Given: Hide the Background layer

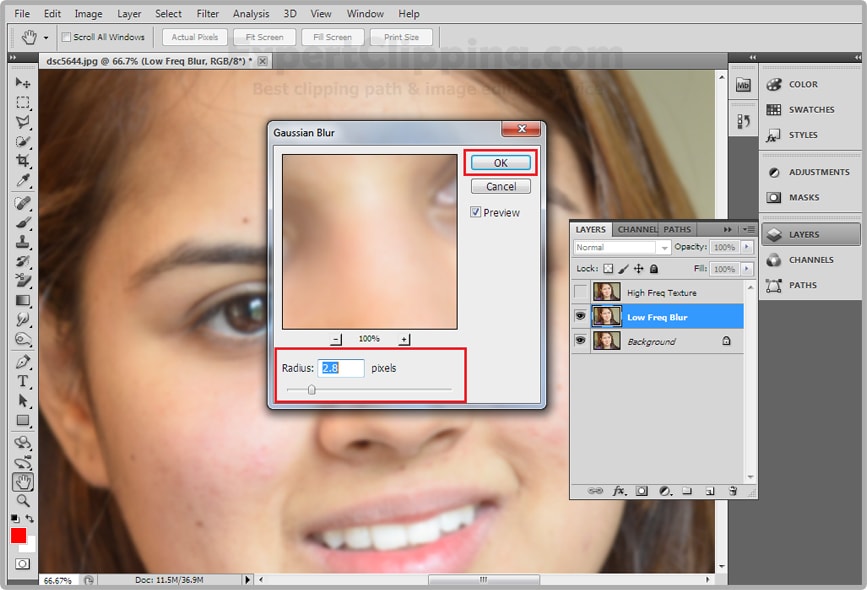Looking at the screenshot, I should tap(580, 341).
